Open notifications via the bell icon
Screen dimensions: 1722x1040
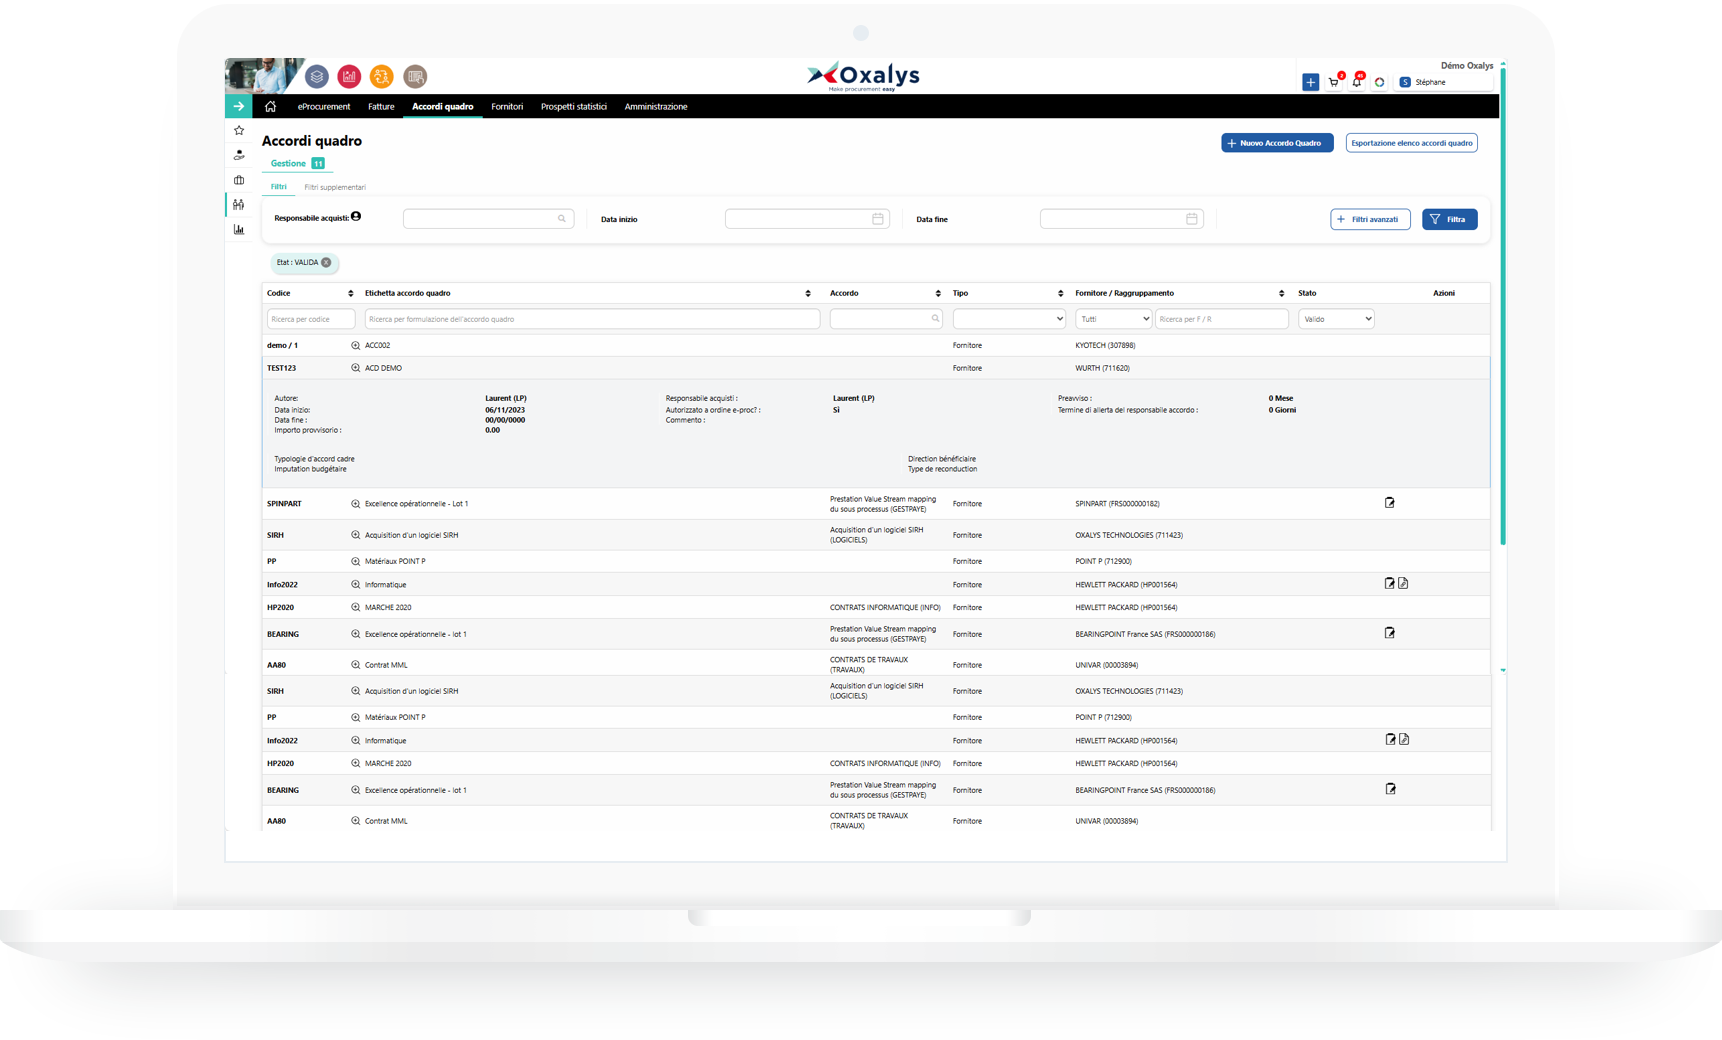coord(1357,82)
